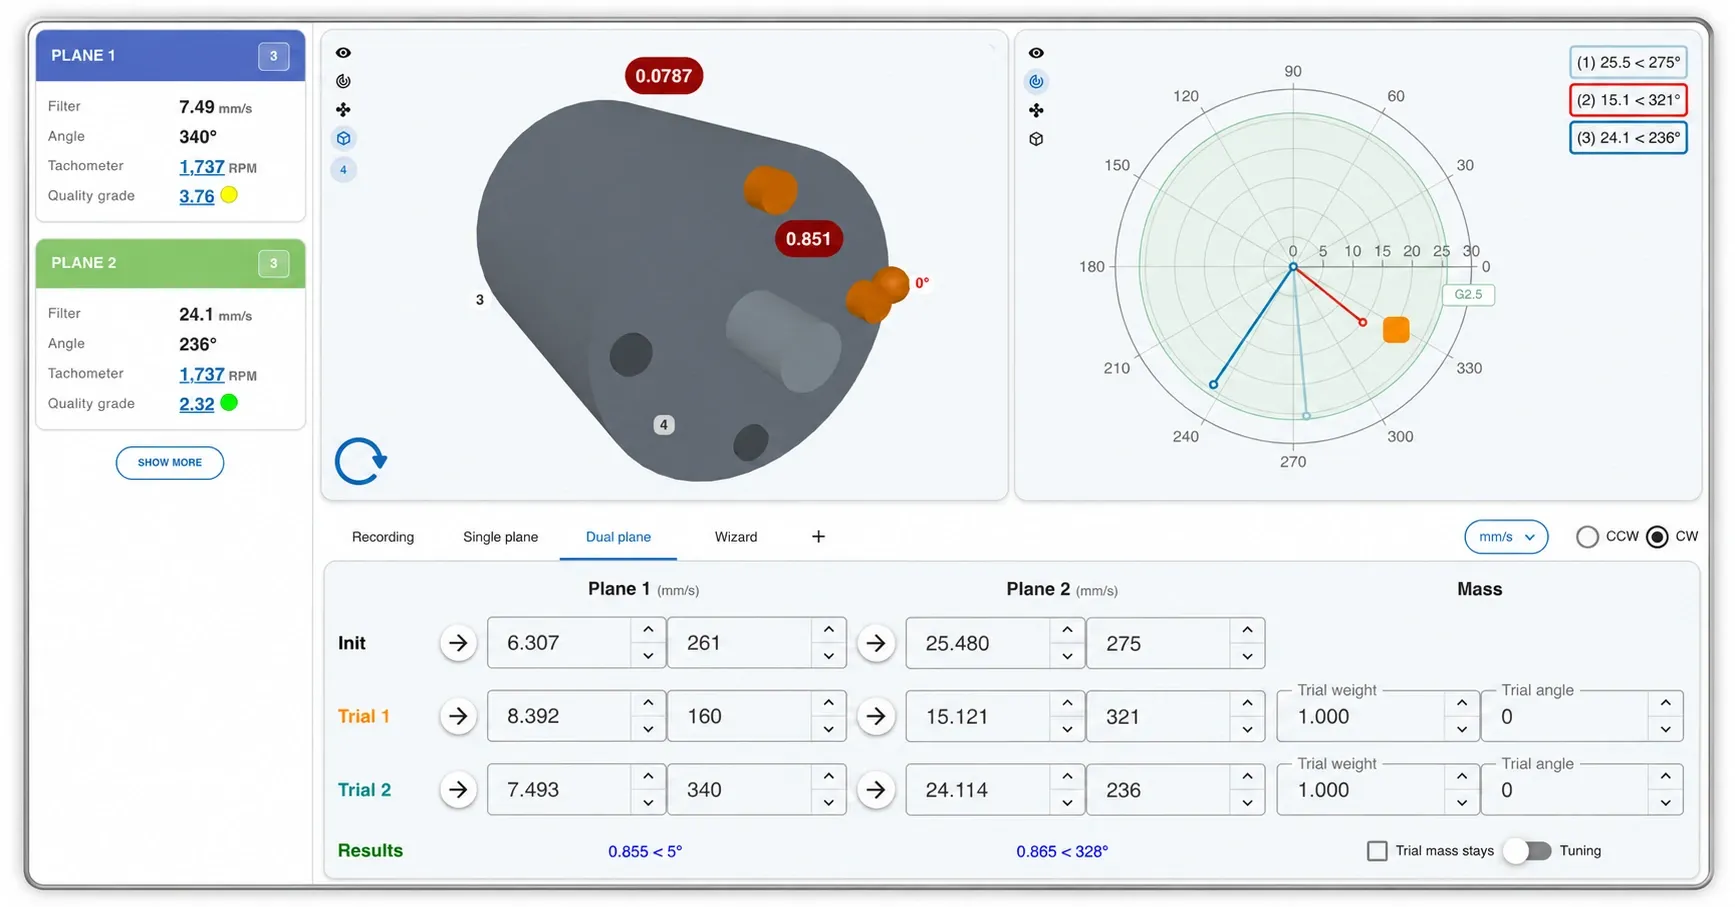Click active cube icon in 3D rotor view
1735x907 pixels.
pos(343,138)
